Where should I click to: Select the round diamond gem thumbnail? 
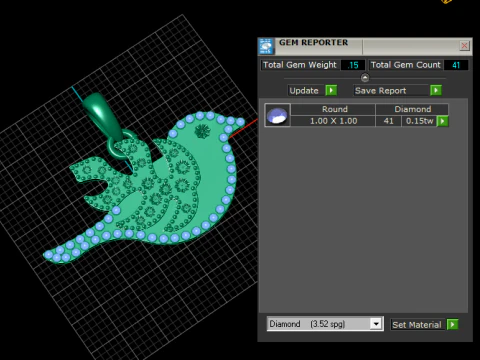tap(277, 115)
